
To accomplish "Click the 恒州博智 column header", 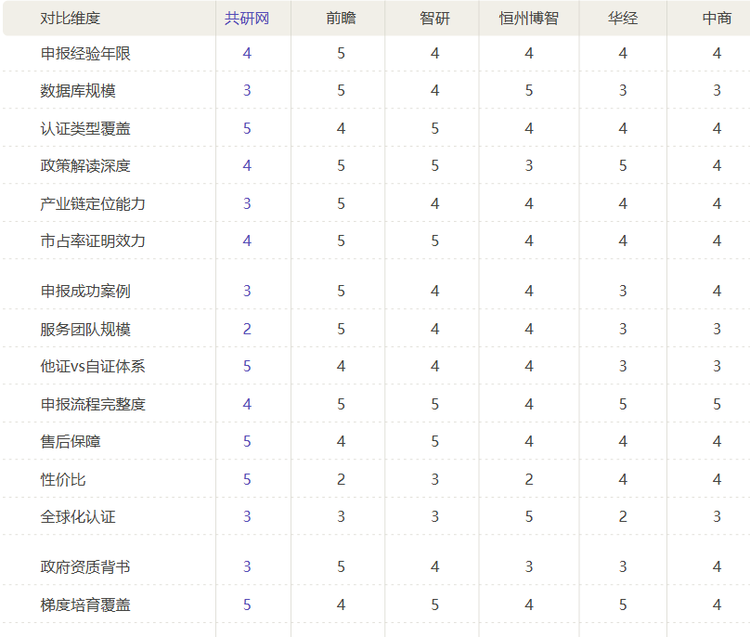I will [529, 18].
